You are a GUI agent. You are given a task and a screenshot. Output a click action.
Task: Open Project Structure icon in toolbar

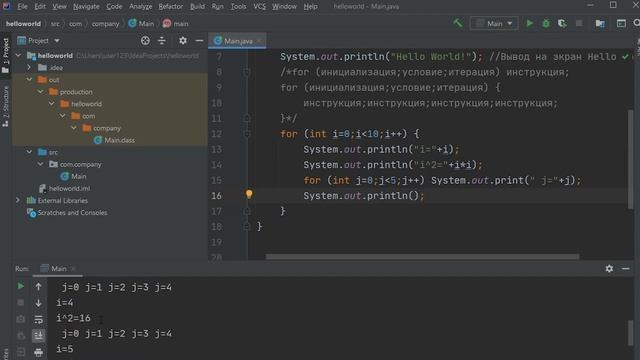(x=600, y=24)
